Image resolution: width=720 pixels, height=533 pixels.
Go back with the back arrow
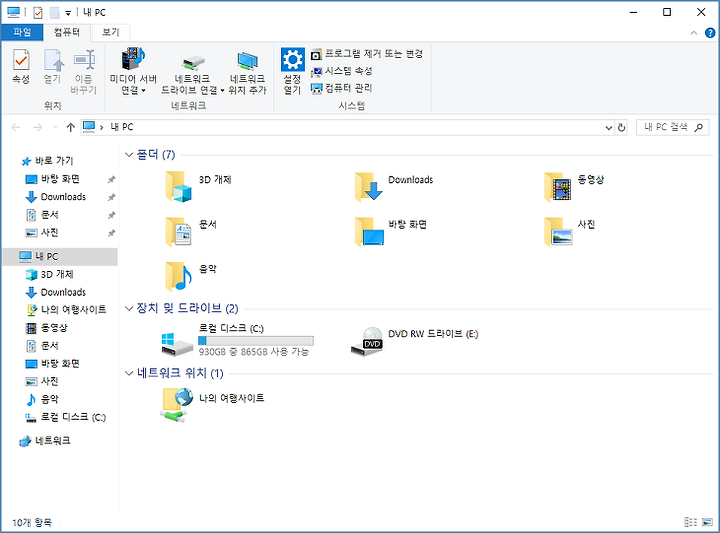16,127
